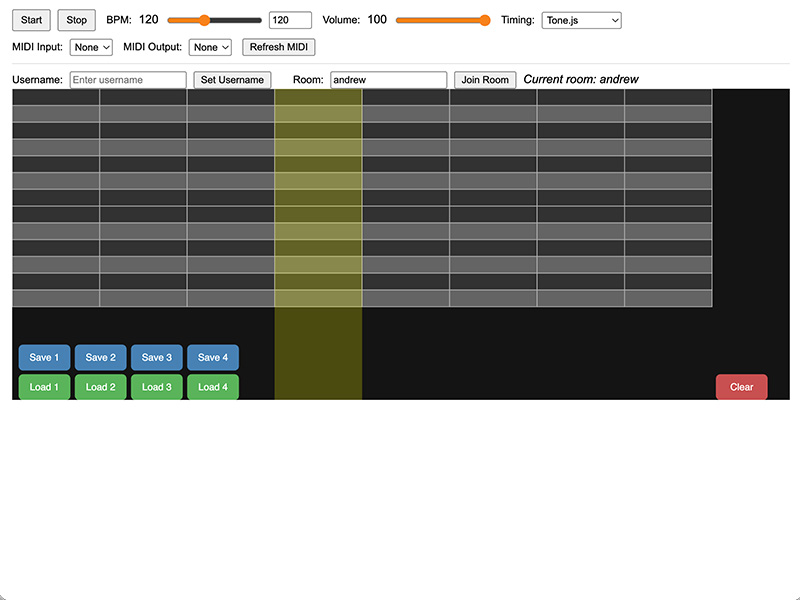Click the Volume slider handle

coord(485,20)
